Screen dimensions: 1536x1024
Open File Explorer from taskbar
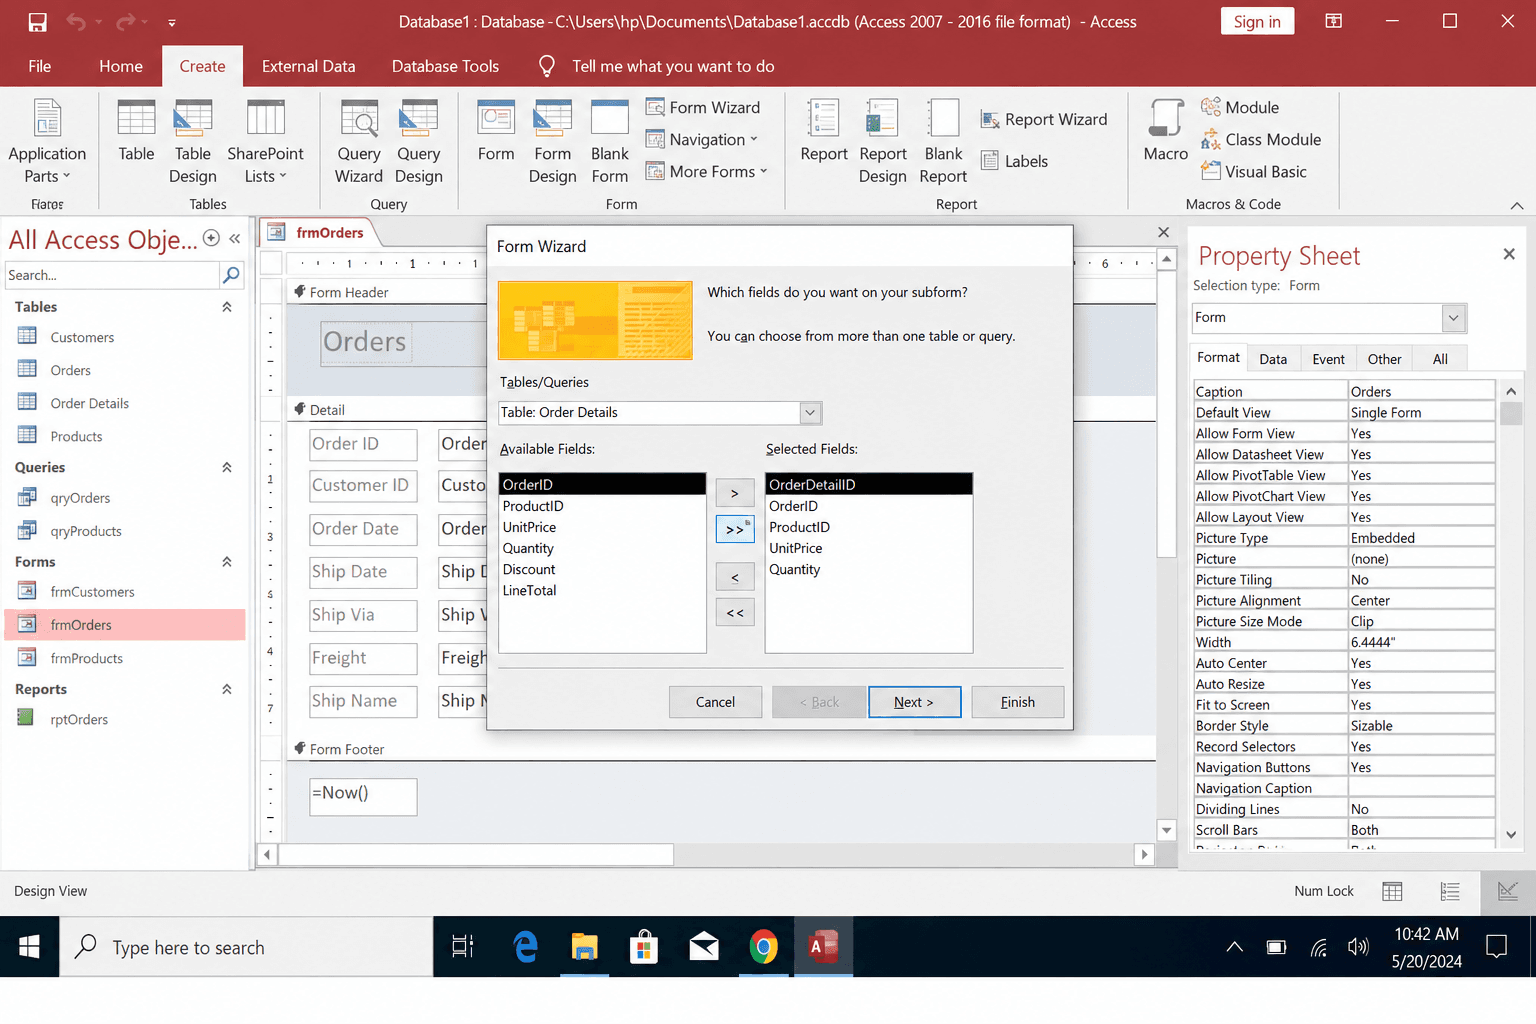[584, 946]
